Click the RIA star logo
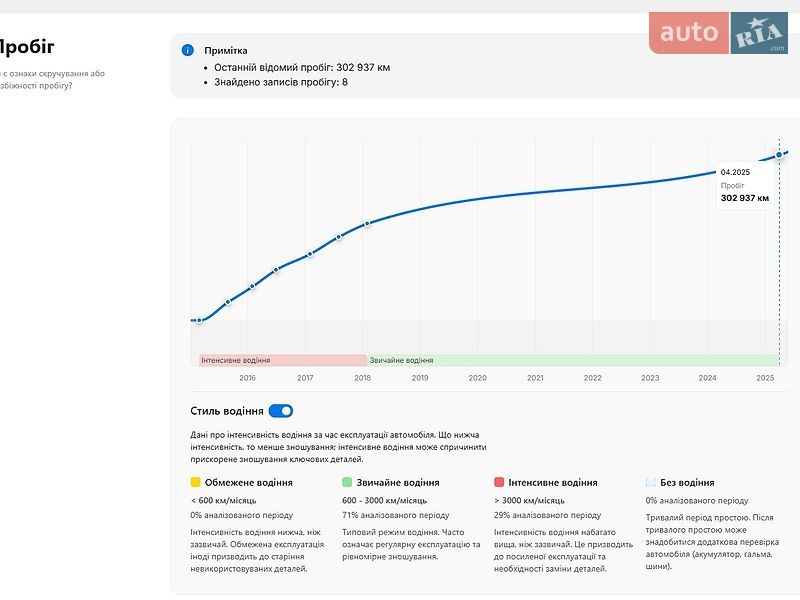Image resolution: width=800 pixels, height=600 pixels. [x=759, y=33]
